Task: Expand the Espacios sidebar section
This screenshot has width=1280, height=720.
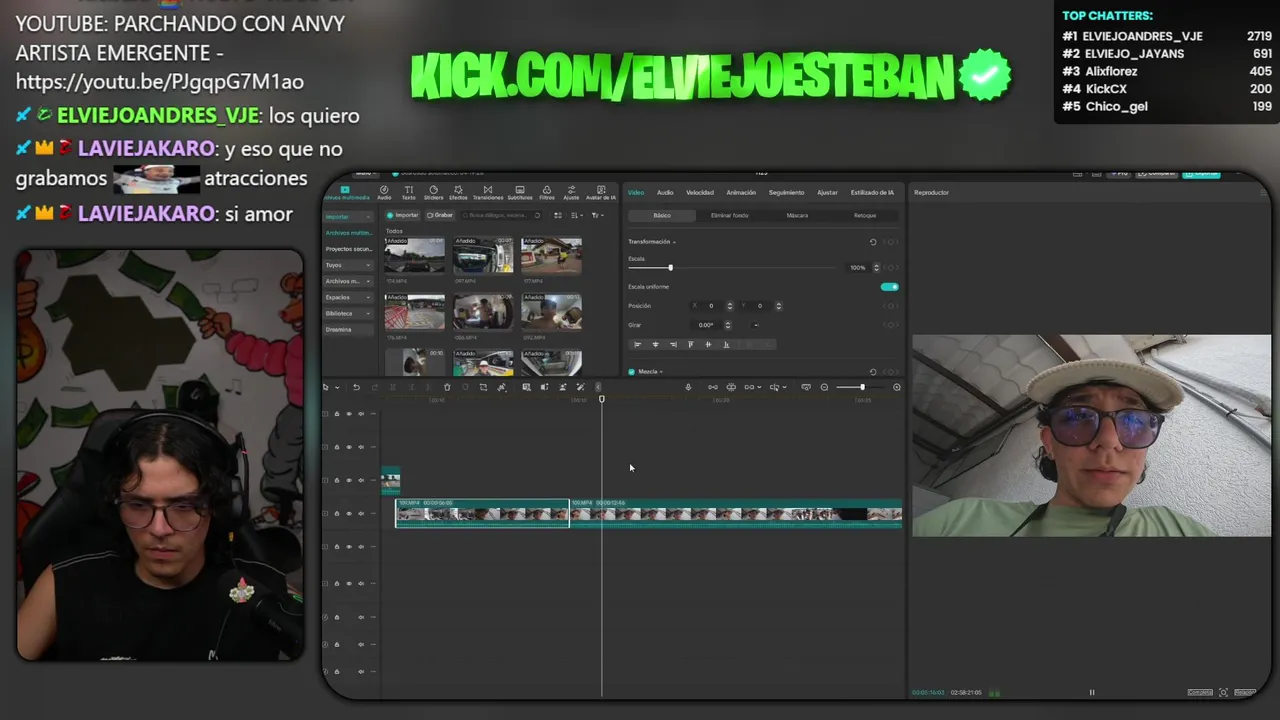Action: coord(368,297)
